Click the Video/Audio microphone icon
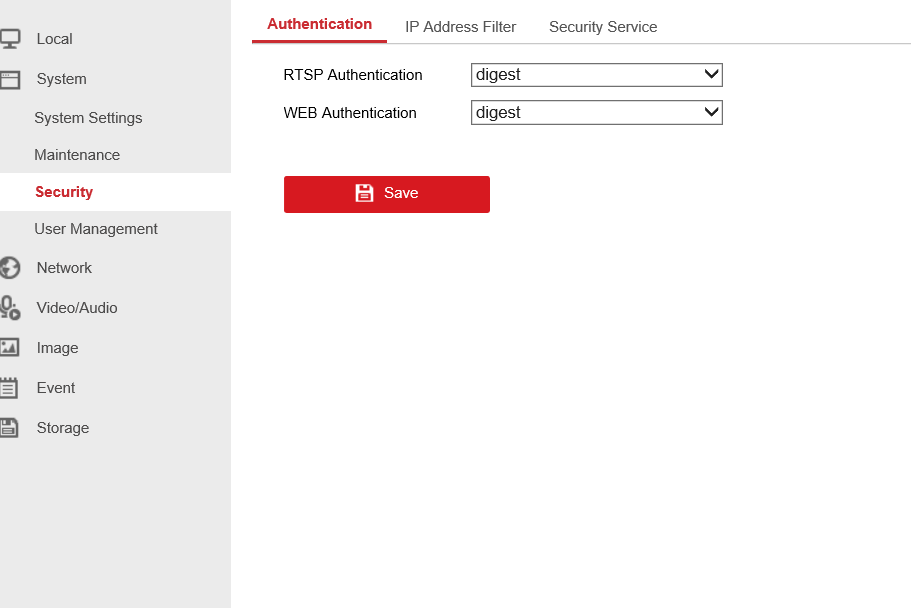Viewport: 911px width, 608px height. click(10, 308)
